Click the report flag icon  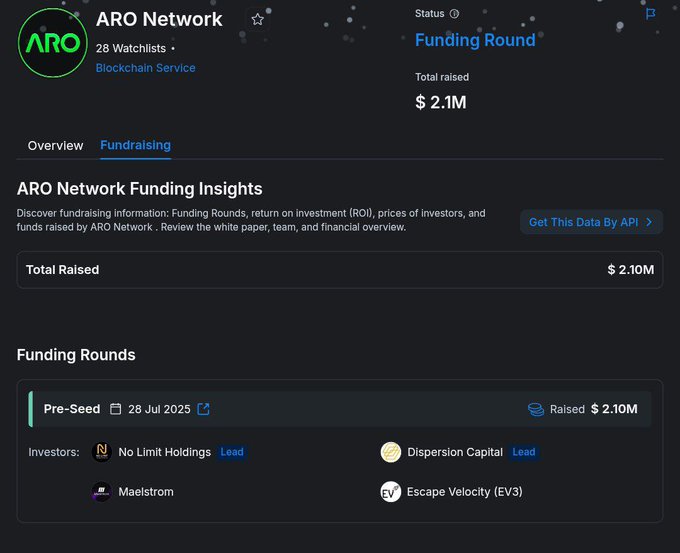tap(651, 14)
